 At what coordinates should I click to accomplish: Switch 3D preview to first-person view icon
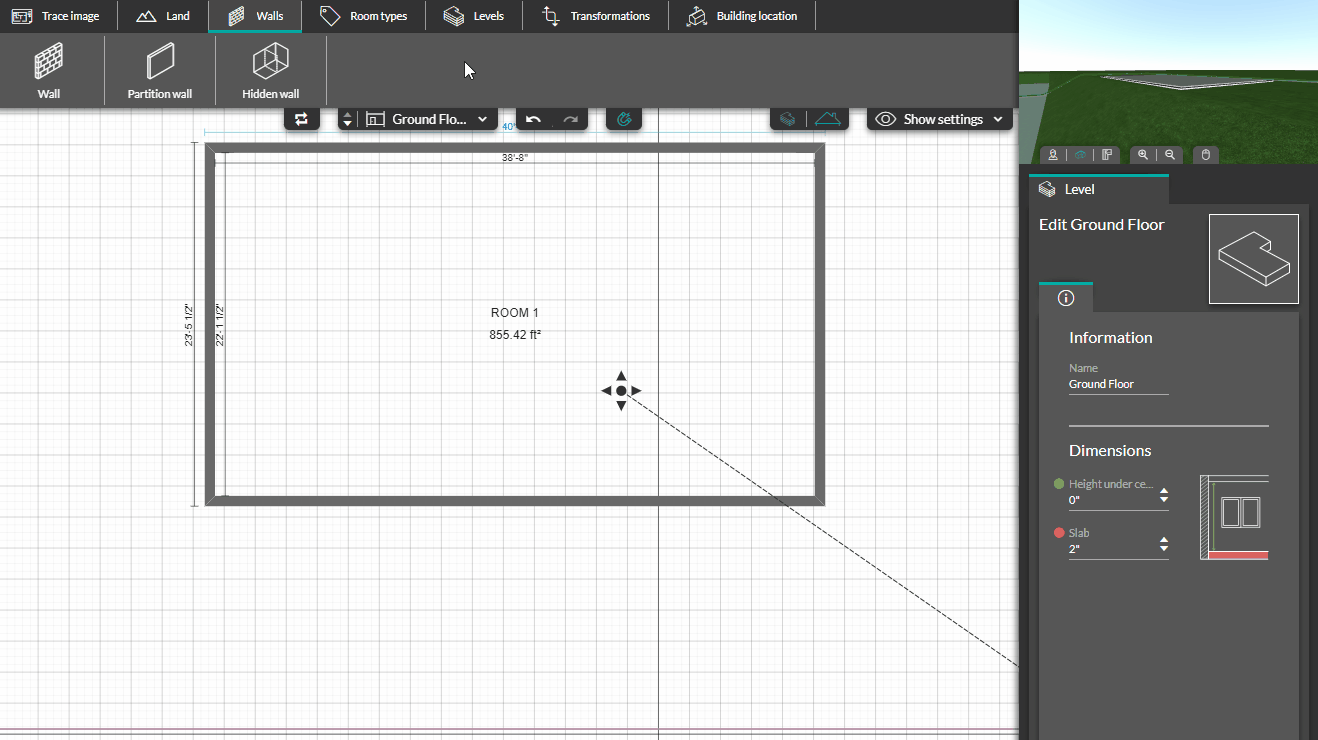[1053, 155]
